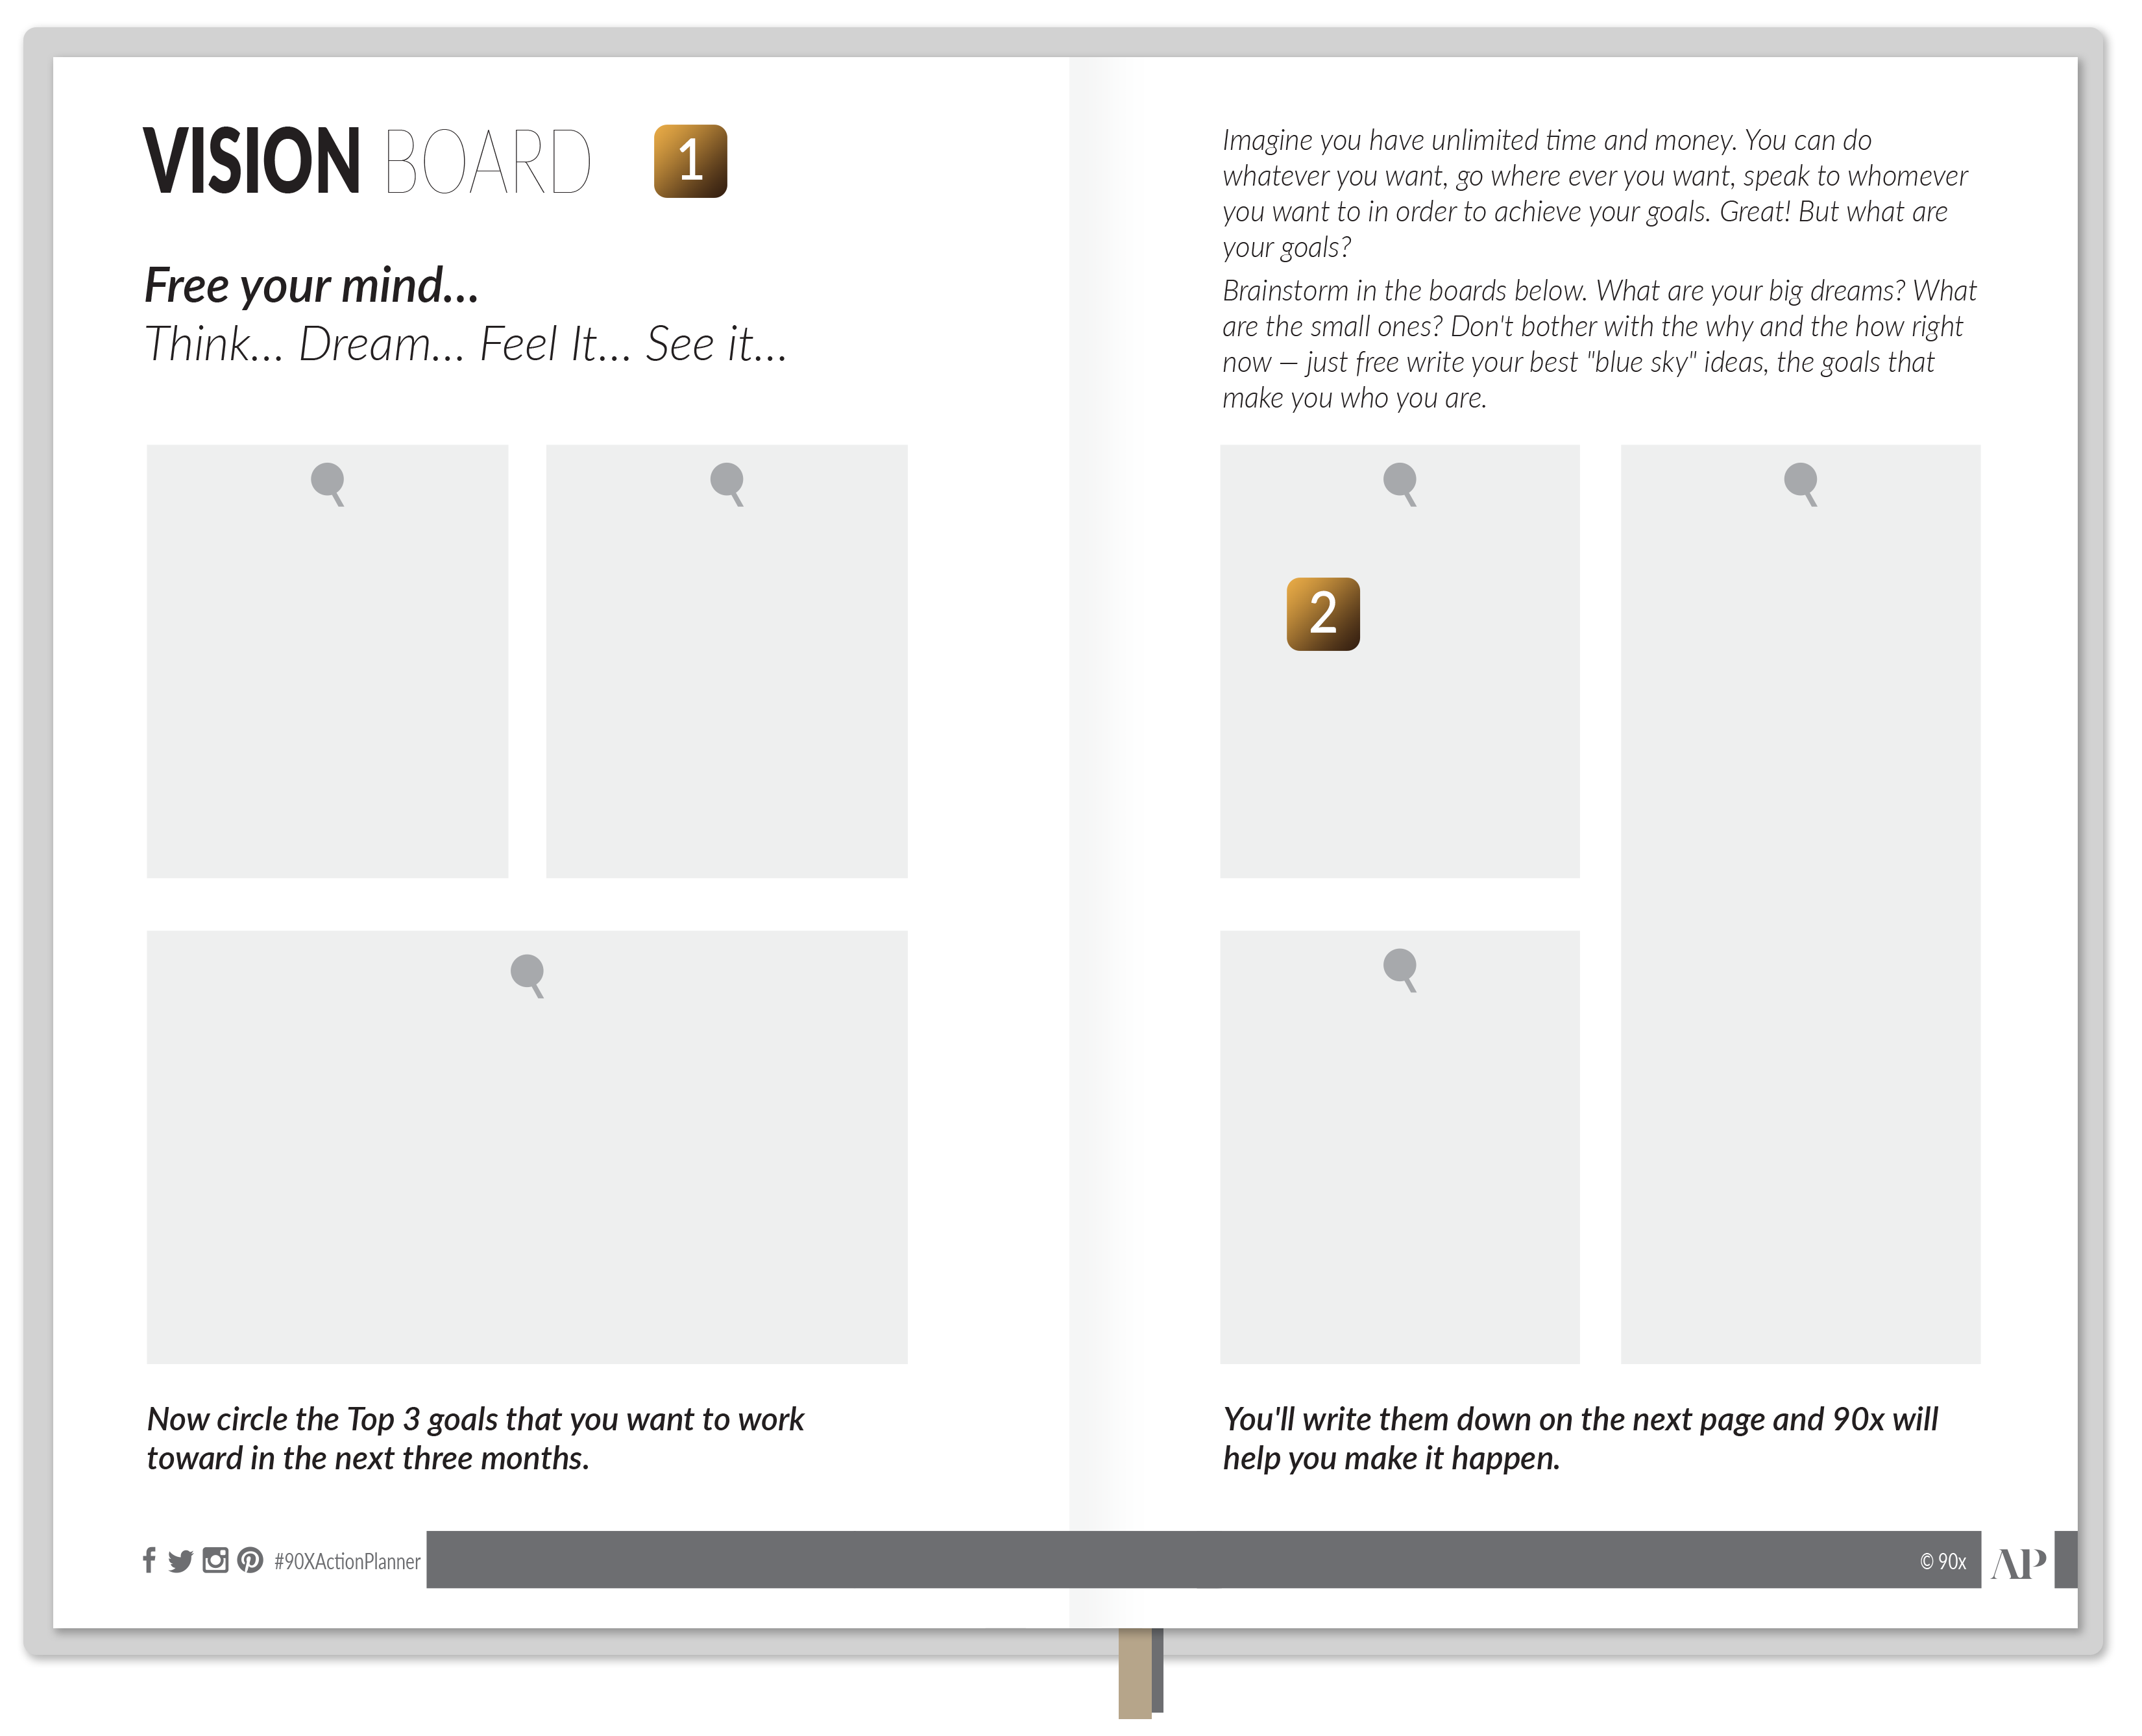The width and height of the screenshot is (2142, 1736).
Task: Click the 'Free your mind...' heading
Action: 312,286
